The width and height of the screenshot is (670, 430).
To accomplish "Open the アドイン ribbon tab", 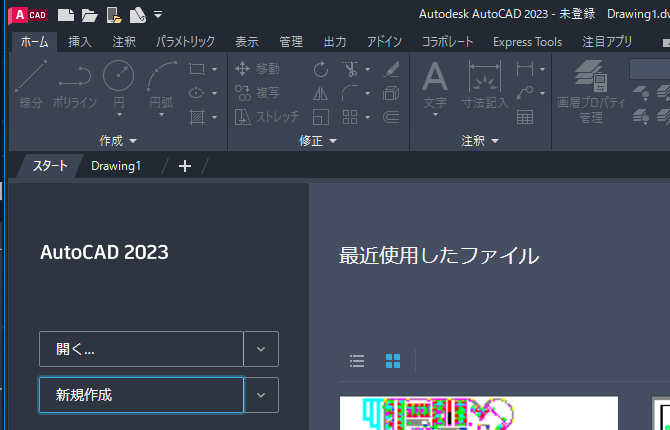I will [x=385, y=42].
